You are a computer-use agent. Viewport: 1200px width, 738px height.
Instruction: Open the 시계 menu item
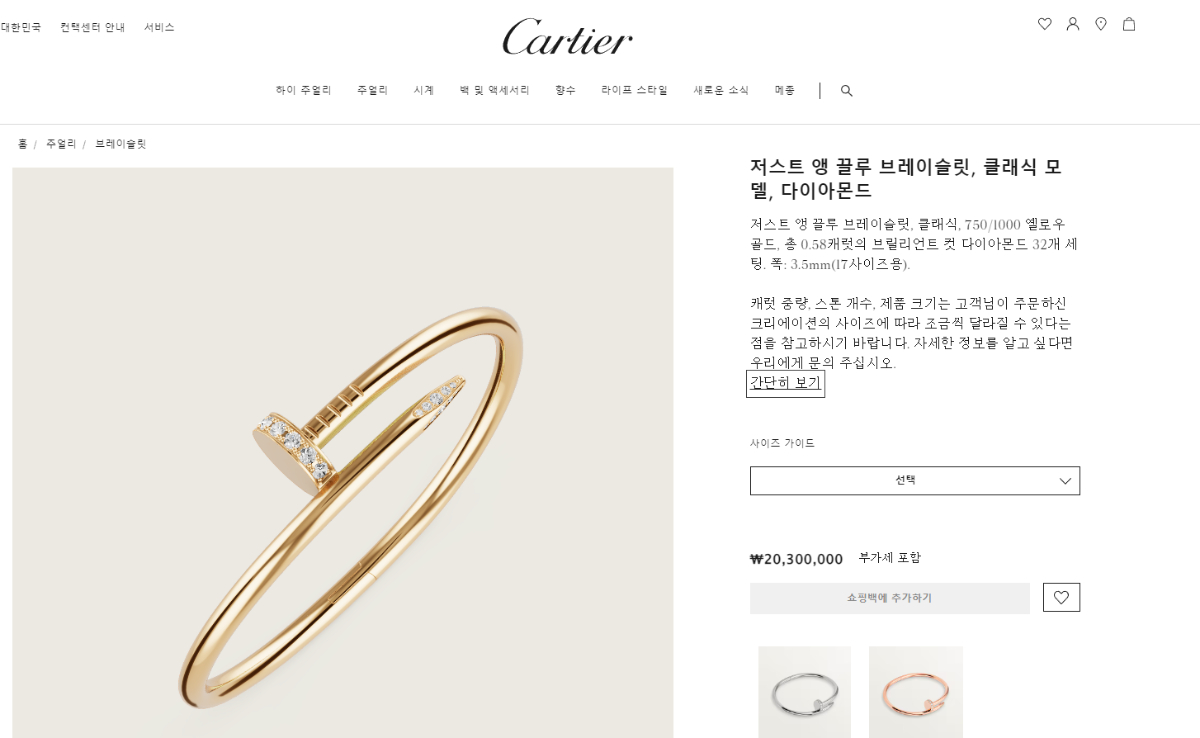tap(424, 90)
